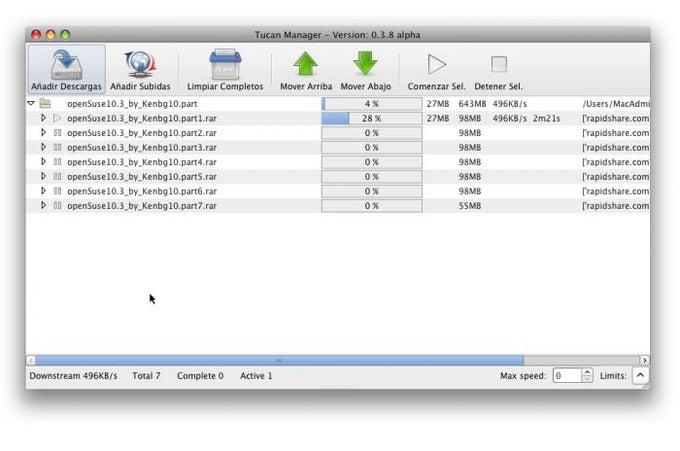Click the scrollbar left arrow
Screen dimensions: 680x451
30,360
